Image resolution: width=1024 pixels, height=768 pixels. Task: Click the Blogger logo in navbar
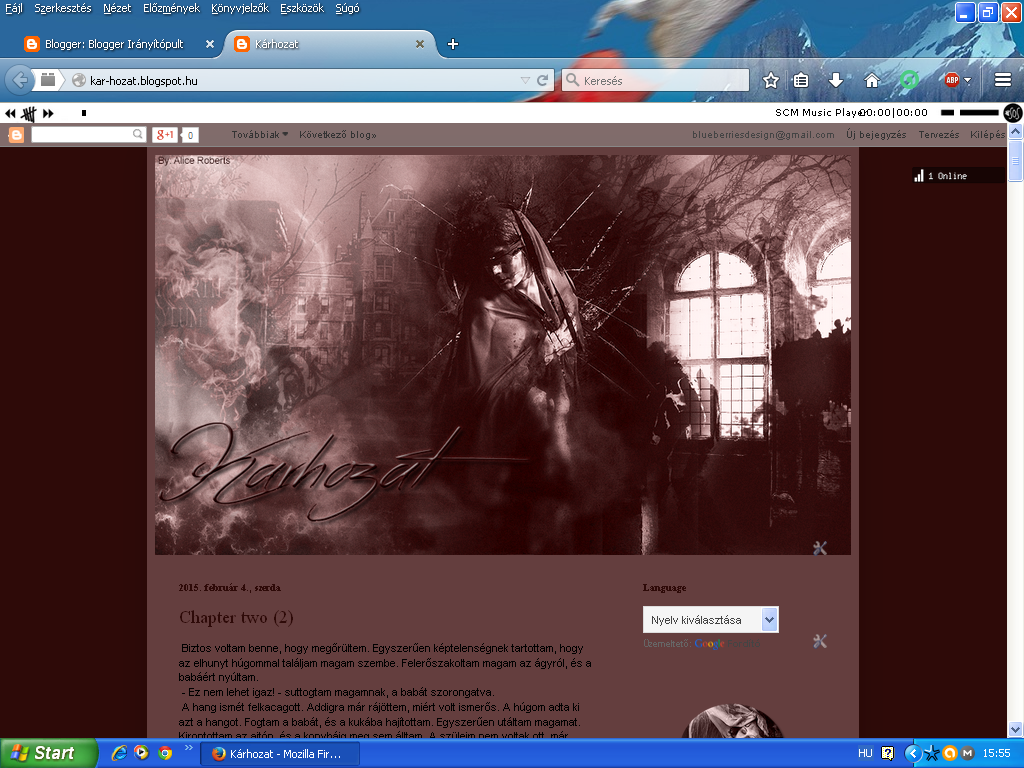pyautogui.click(x=16, y=135)
